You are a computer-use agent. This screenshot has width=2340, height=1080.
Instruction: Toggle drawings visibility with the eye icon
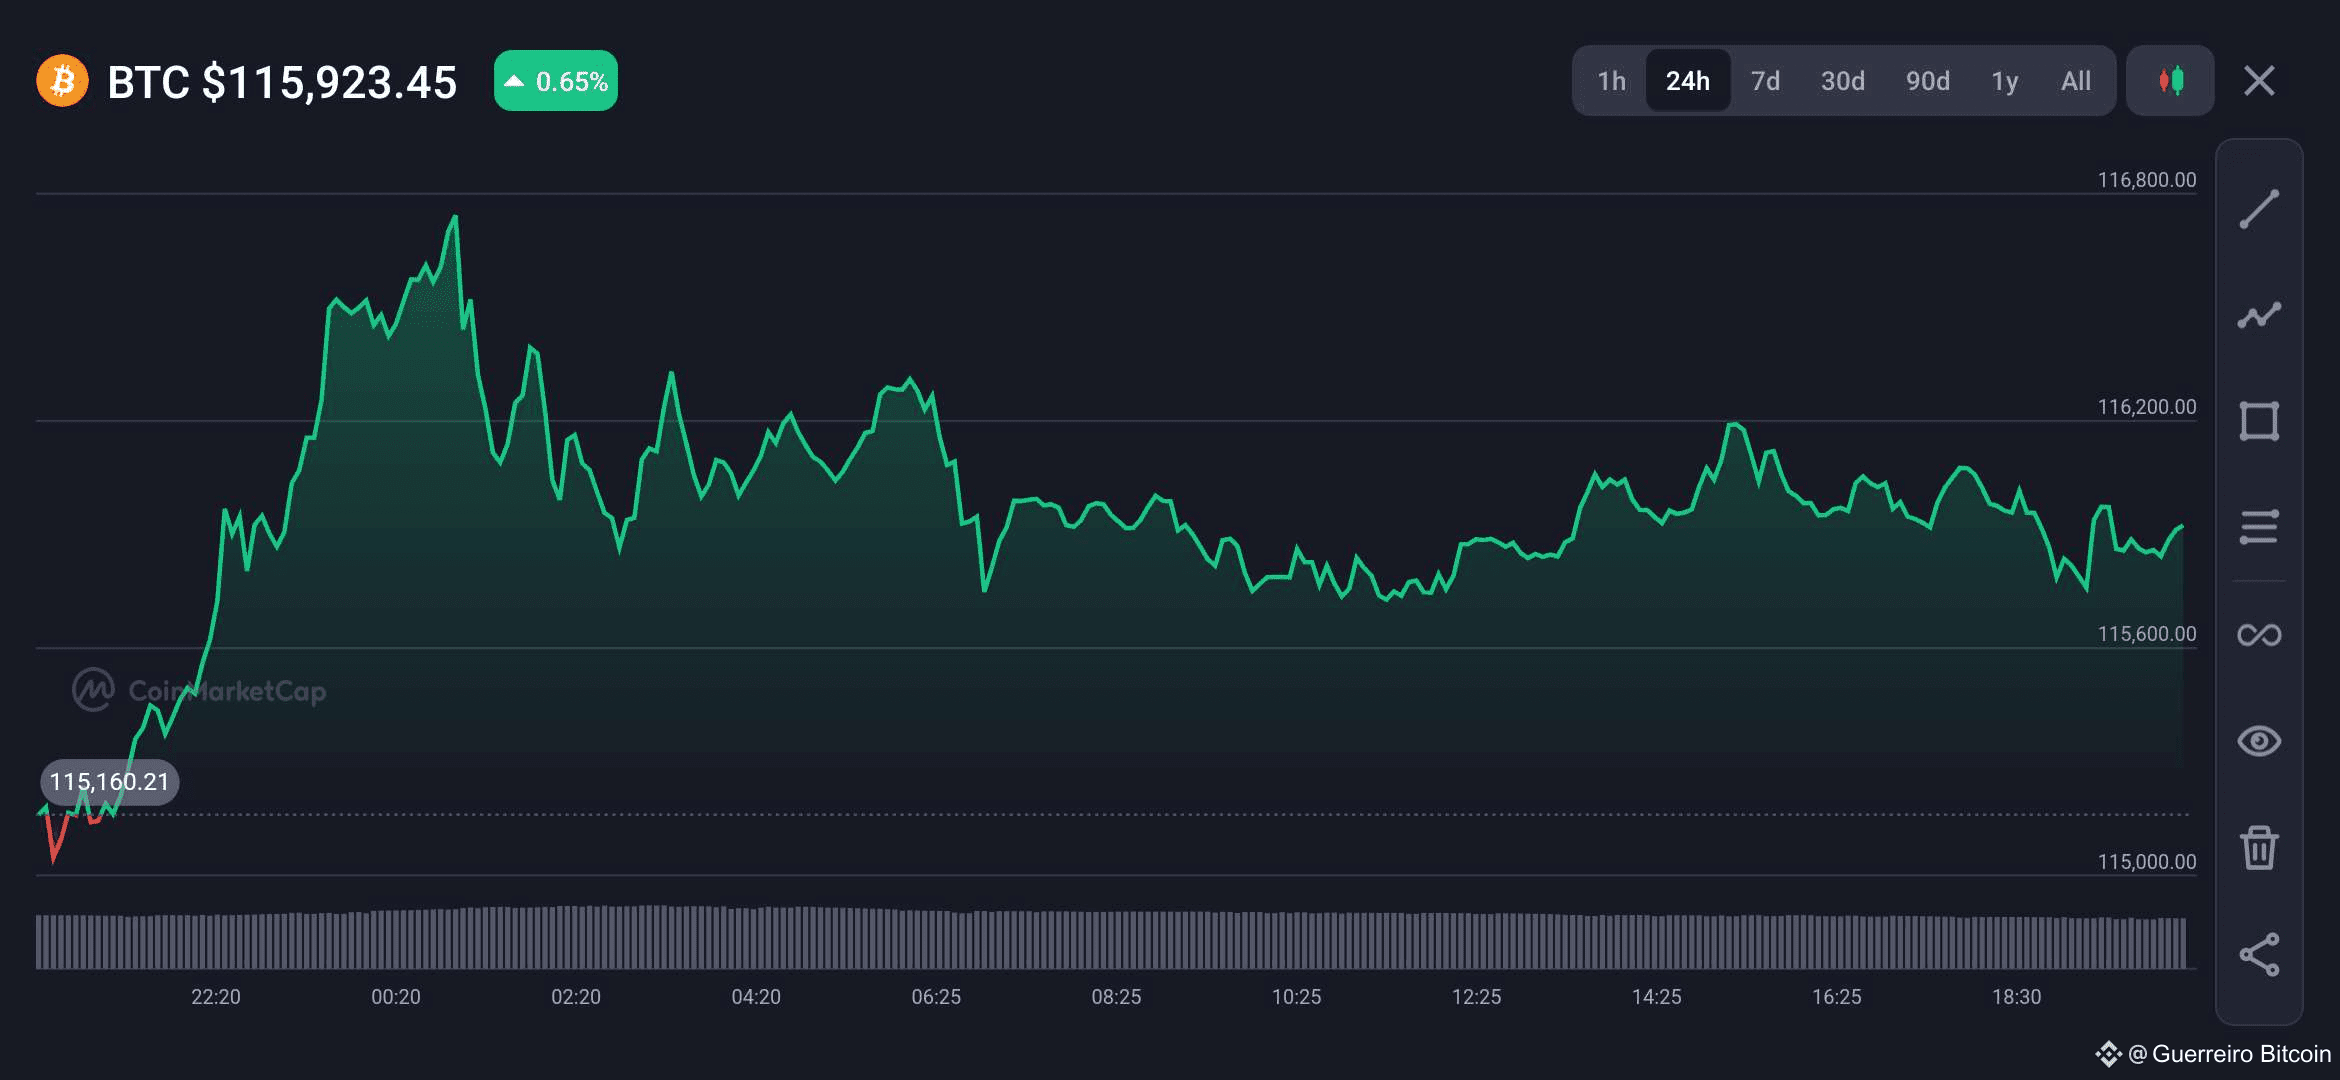[2259, 741]
